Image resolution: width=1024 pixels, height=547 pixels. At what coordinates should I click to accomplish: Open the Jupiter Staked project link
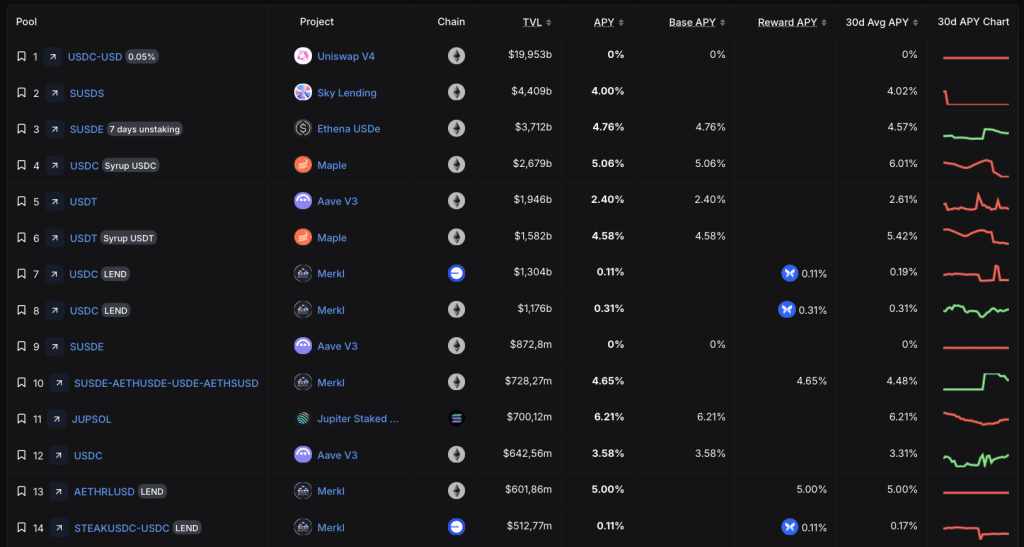pos(357,419)
